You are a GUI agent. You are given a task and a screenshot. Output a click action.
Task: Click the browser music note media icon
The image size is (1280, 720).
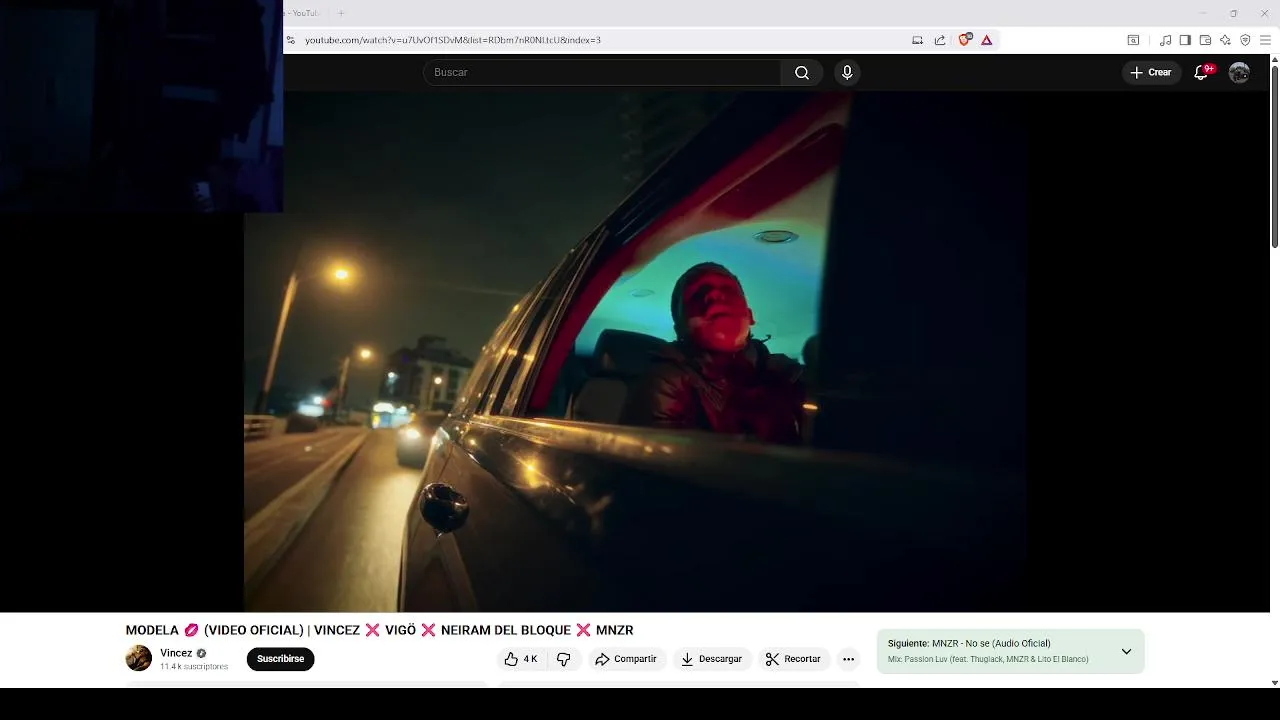pyautogui.click(x=1165, y=40)
